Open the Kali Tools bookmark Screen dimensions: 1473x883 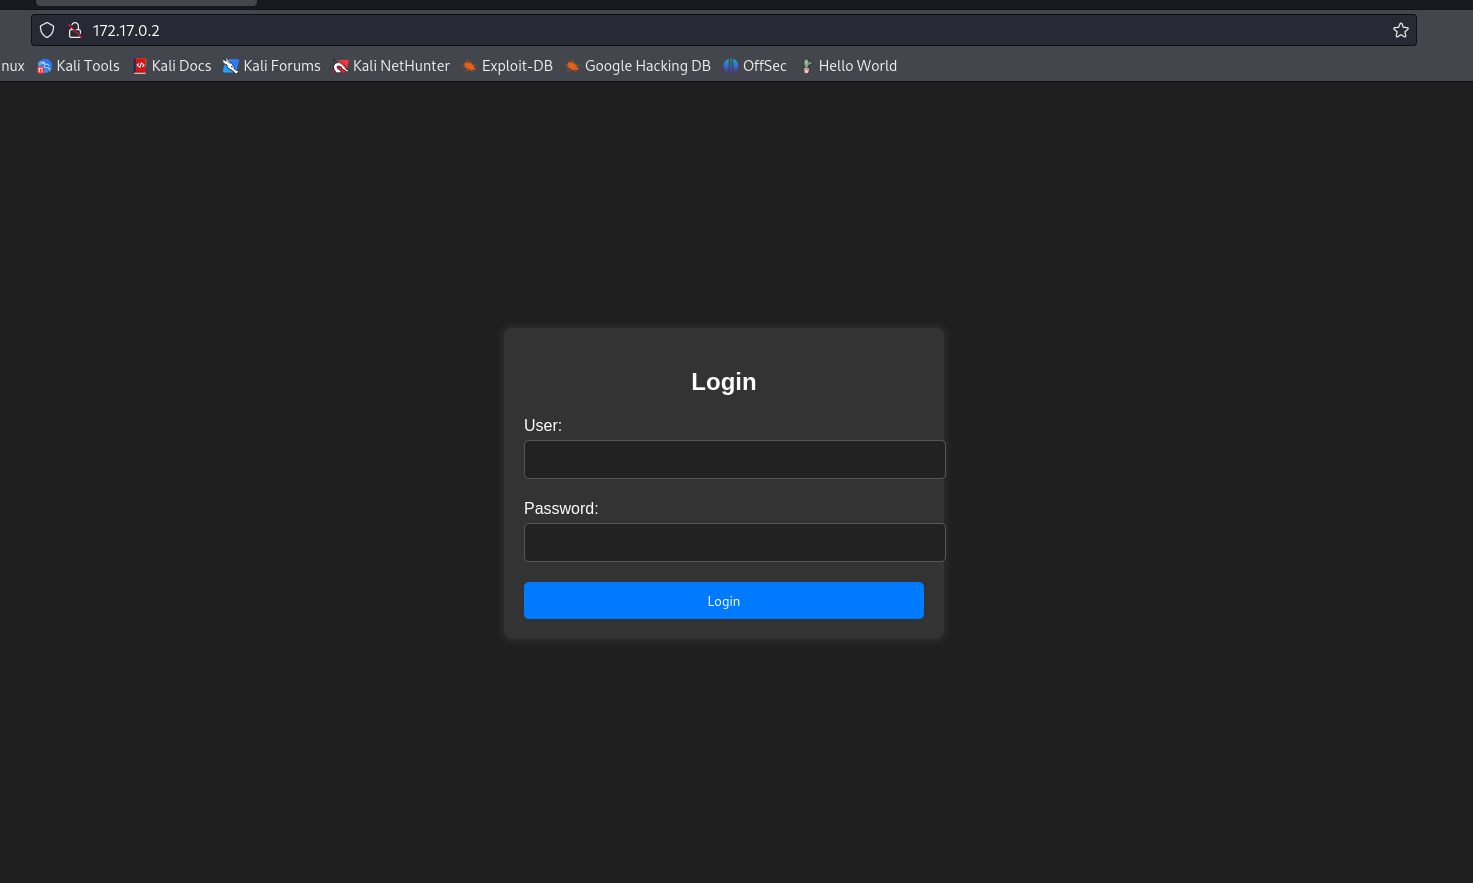(x=78, y=66)
